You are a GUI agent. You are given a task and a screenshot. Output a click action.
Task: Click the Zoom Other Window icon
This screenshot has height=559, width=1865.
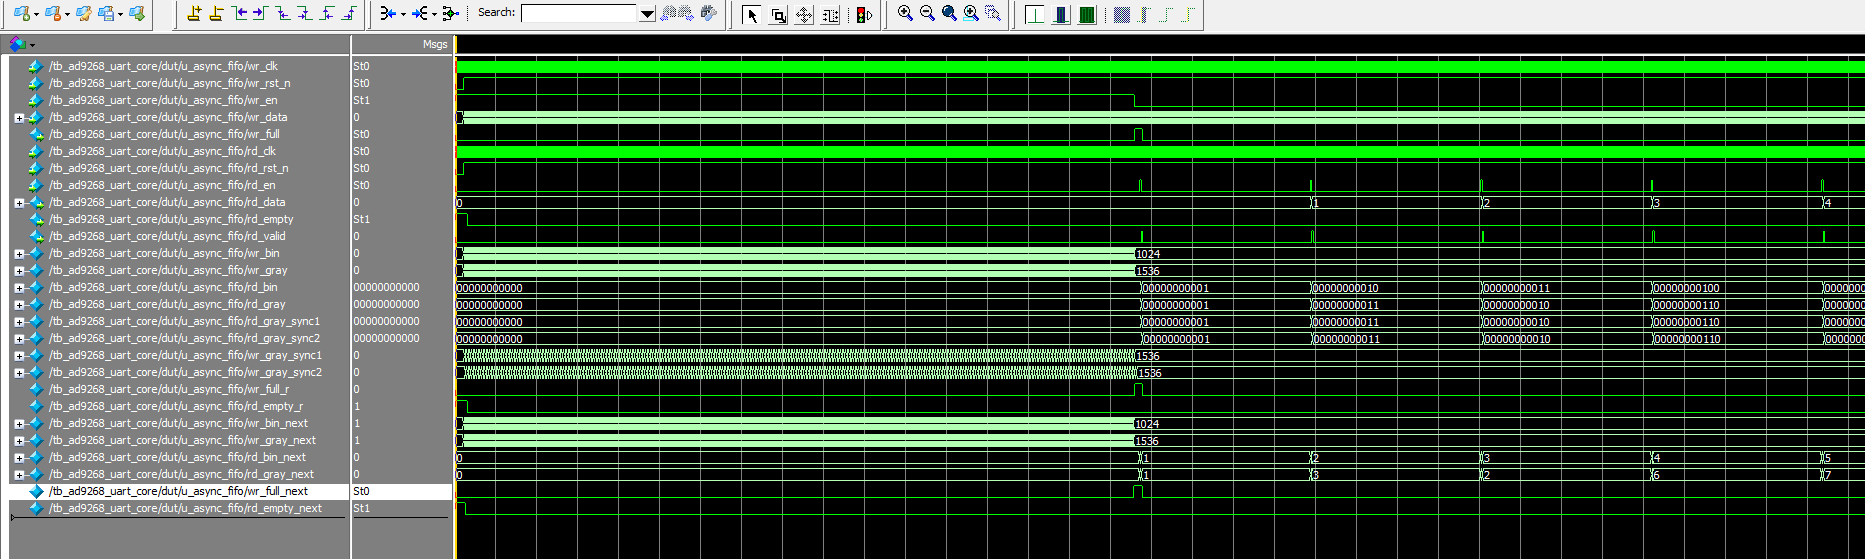point(993,13)
